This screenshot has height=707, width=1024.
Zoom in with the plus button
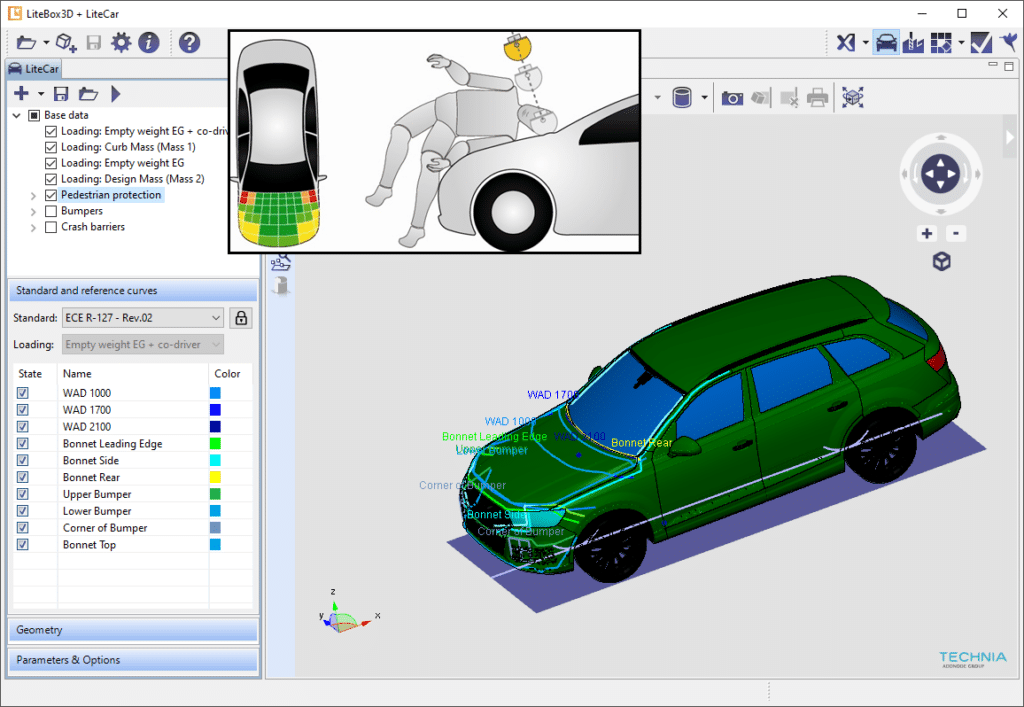click(927, 234)
